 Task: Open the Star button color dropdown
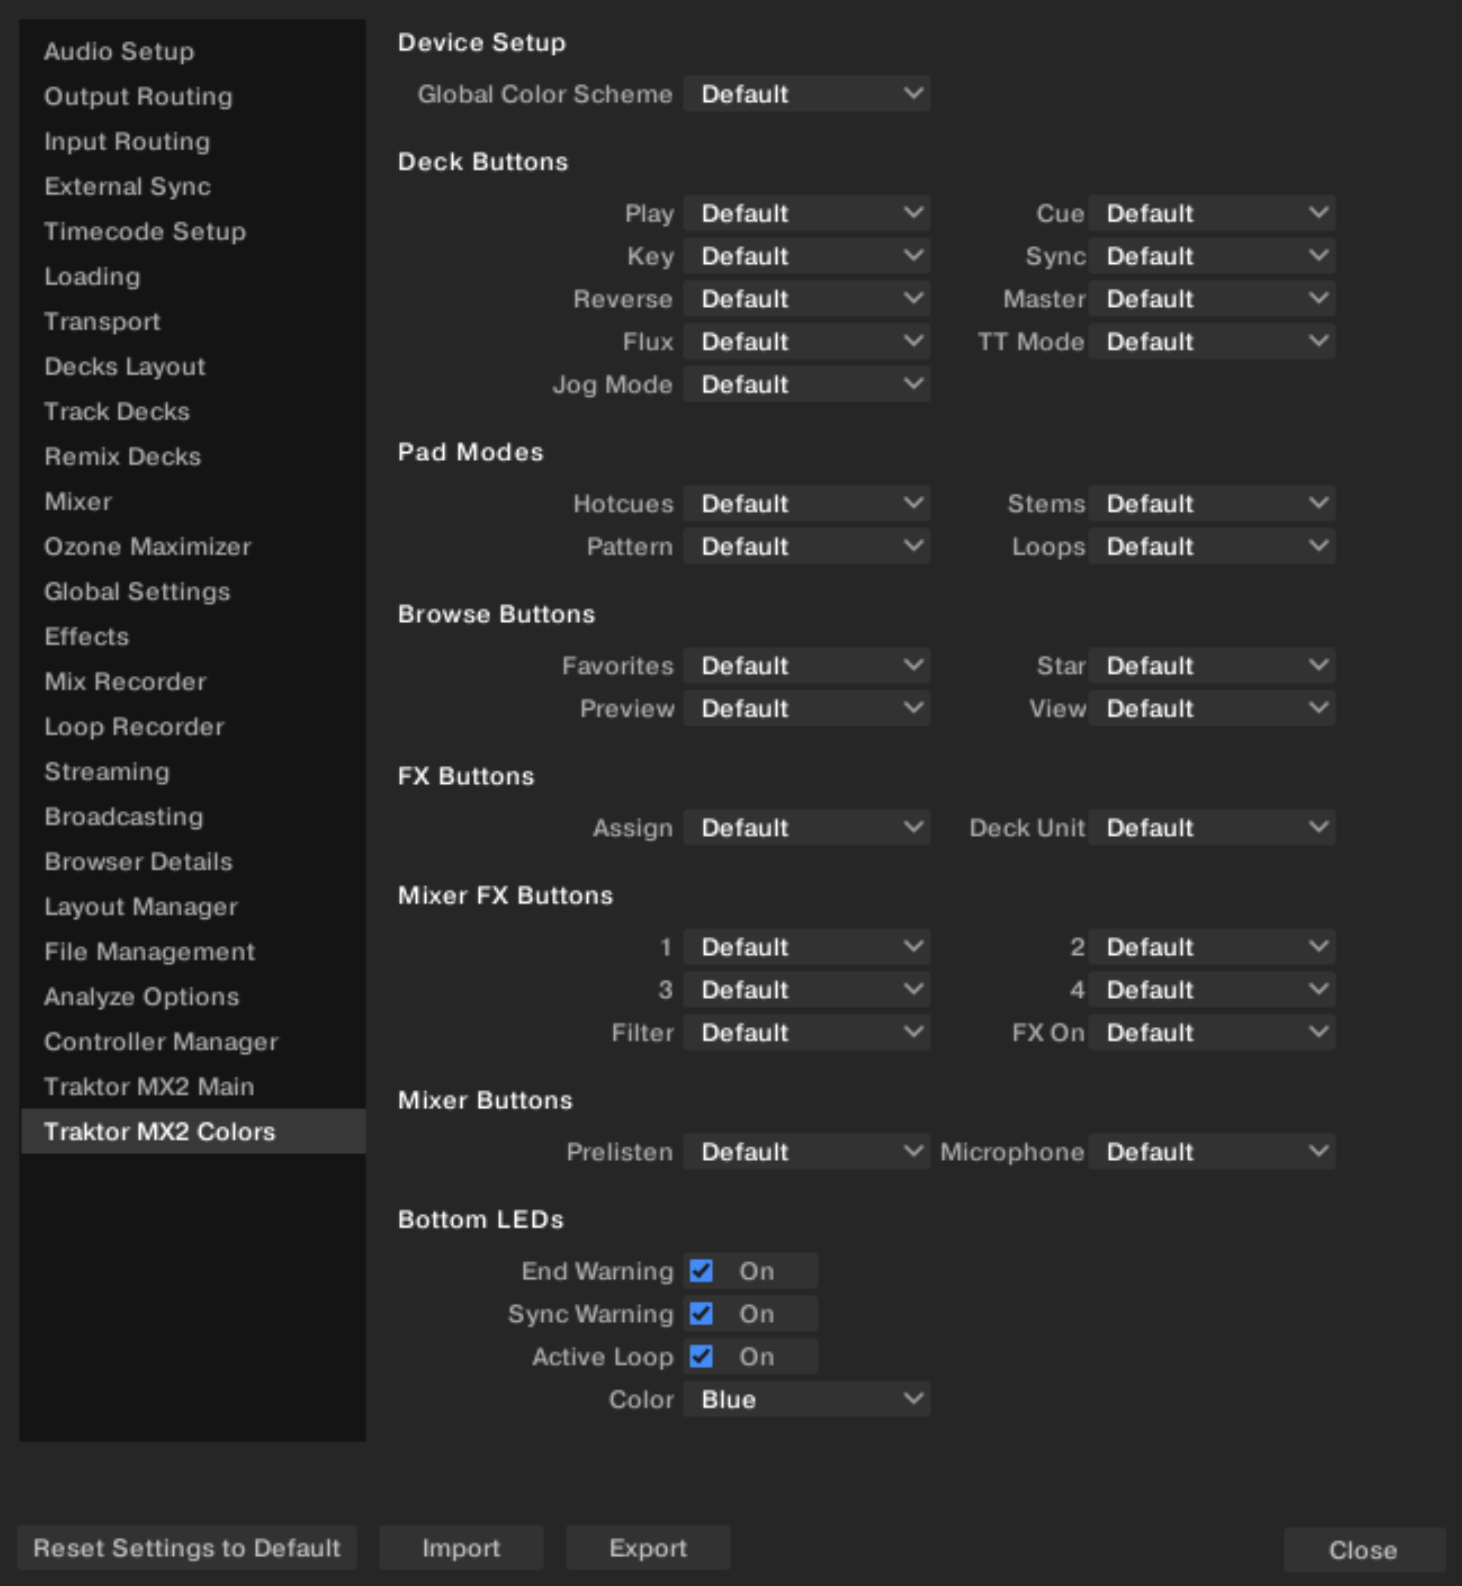click(1212, 666)
